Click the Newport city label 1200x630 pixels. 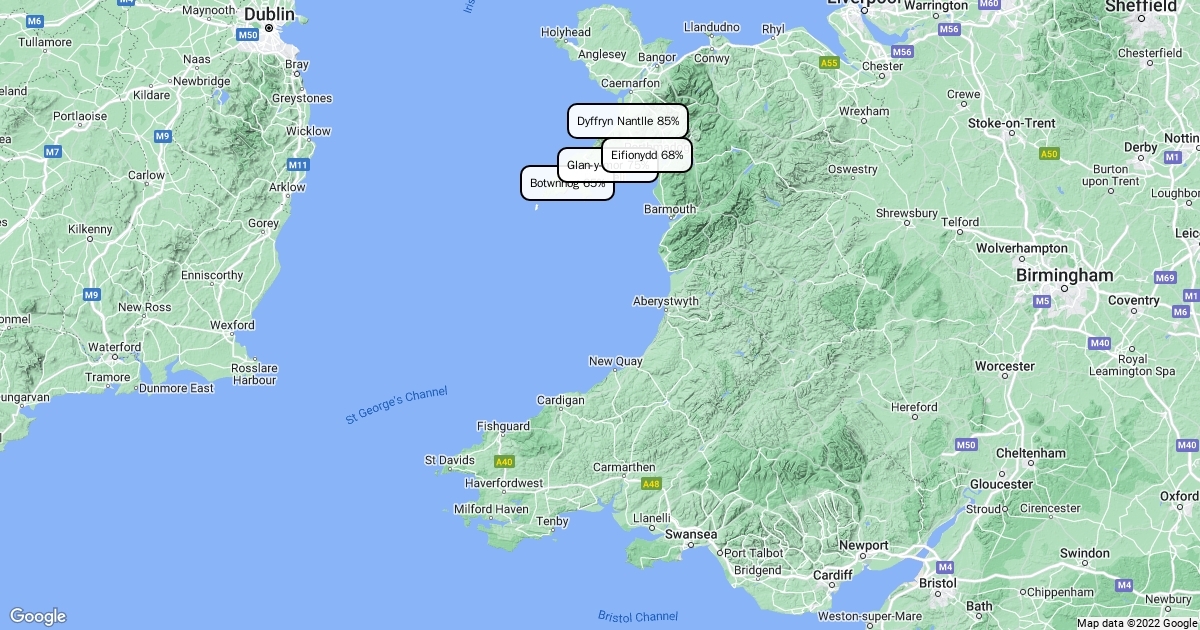[863, 545]
